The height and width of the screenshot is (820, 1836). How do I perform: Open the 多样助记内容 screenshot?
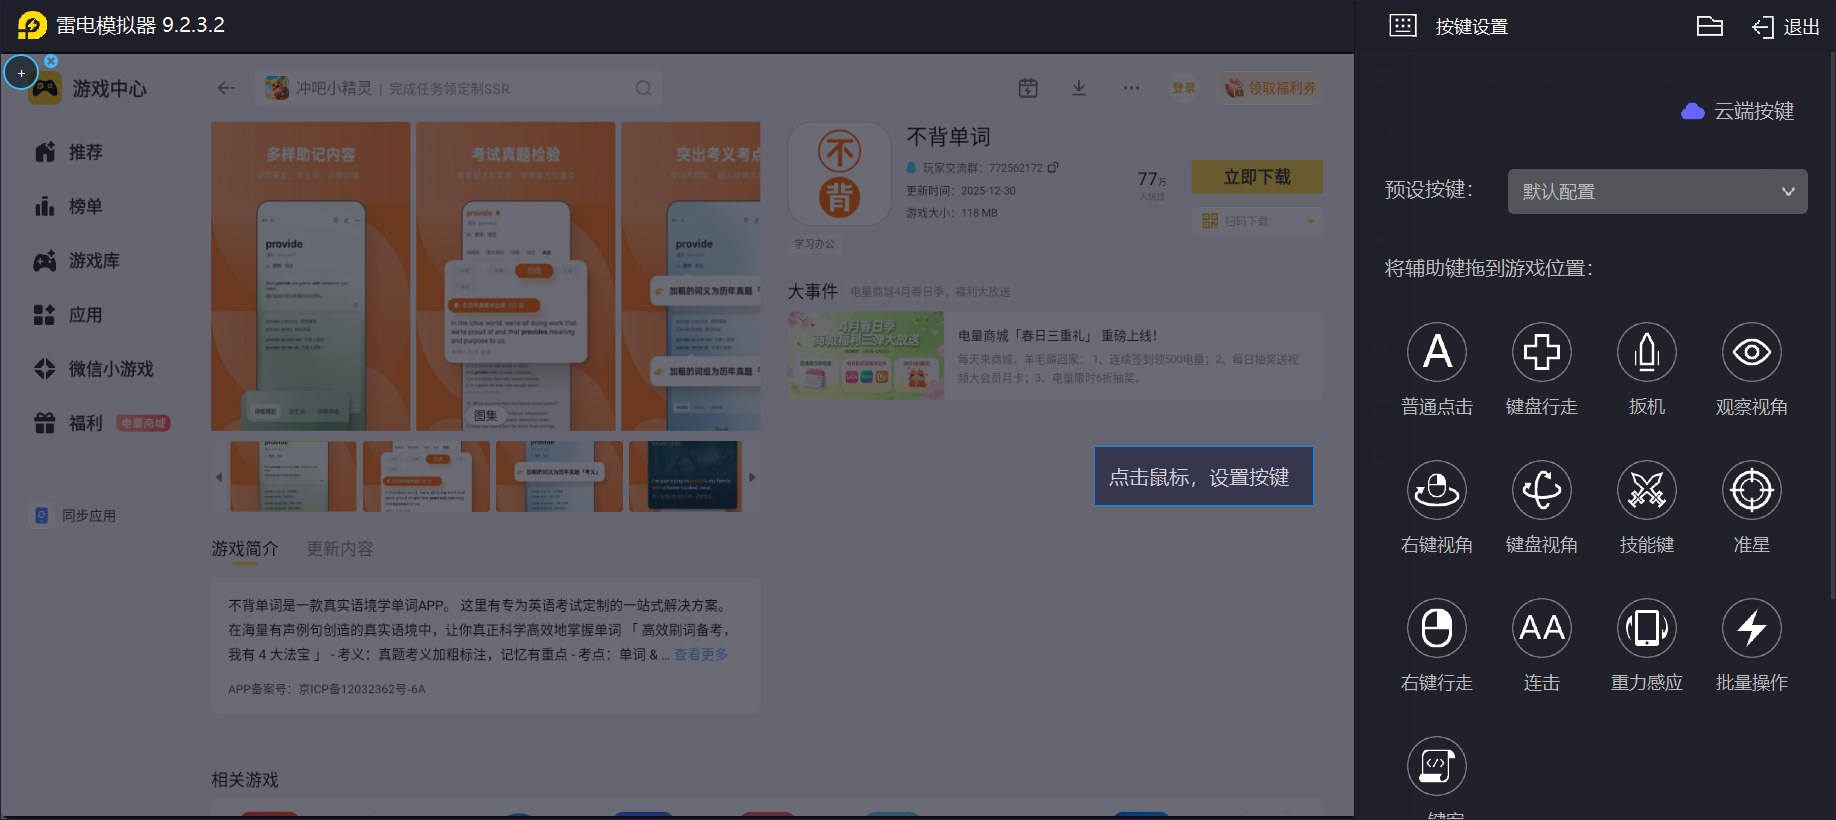pos(311,276)
